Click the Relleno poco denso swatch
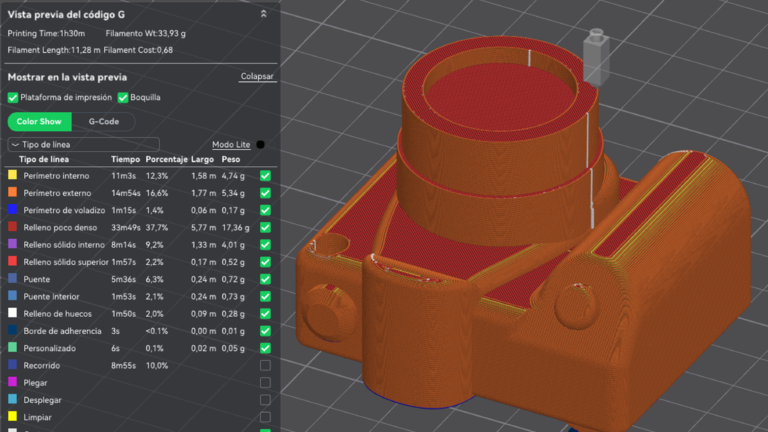768x432 pixels. (x=13, y=227)
